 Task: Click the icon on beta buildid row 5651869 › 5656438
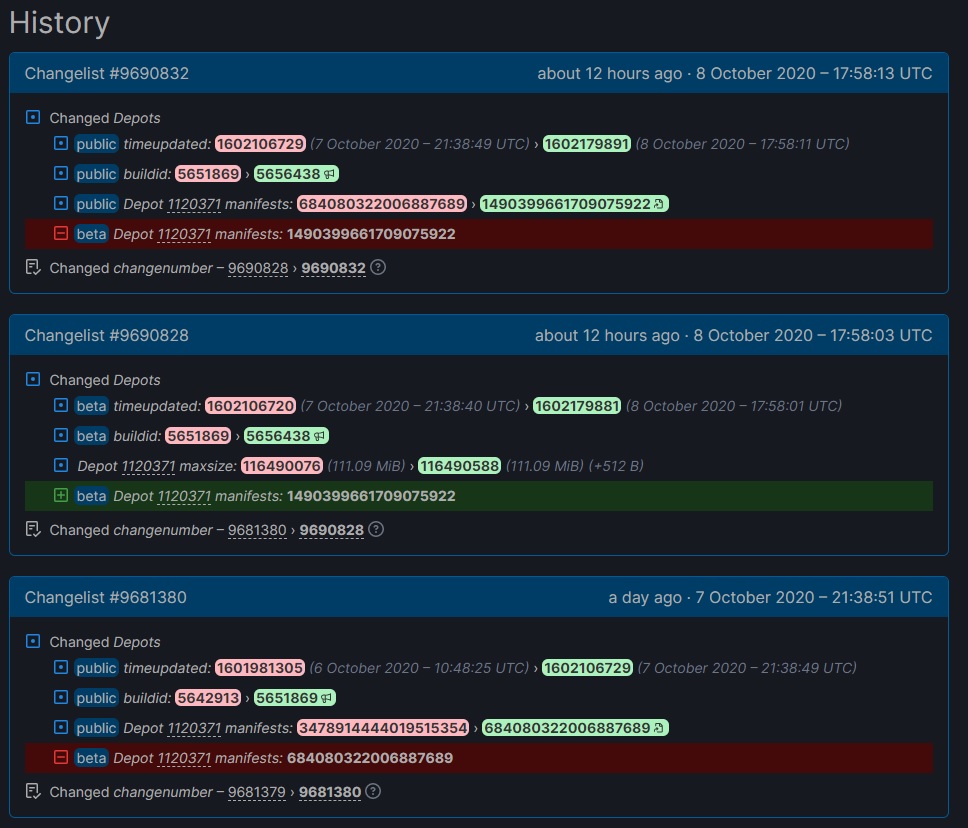point(60,435)
